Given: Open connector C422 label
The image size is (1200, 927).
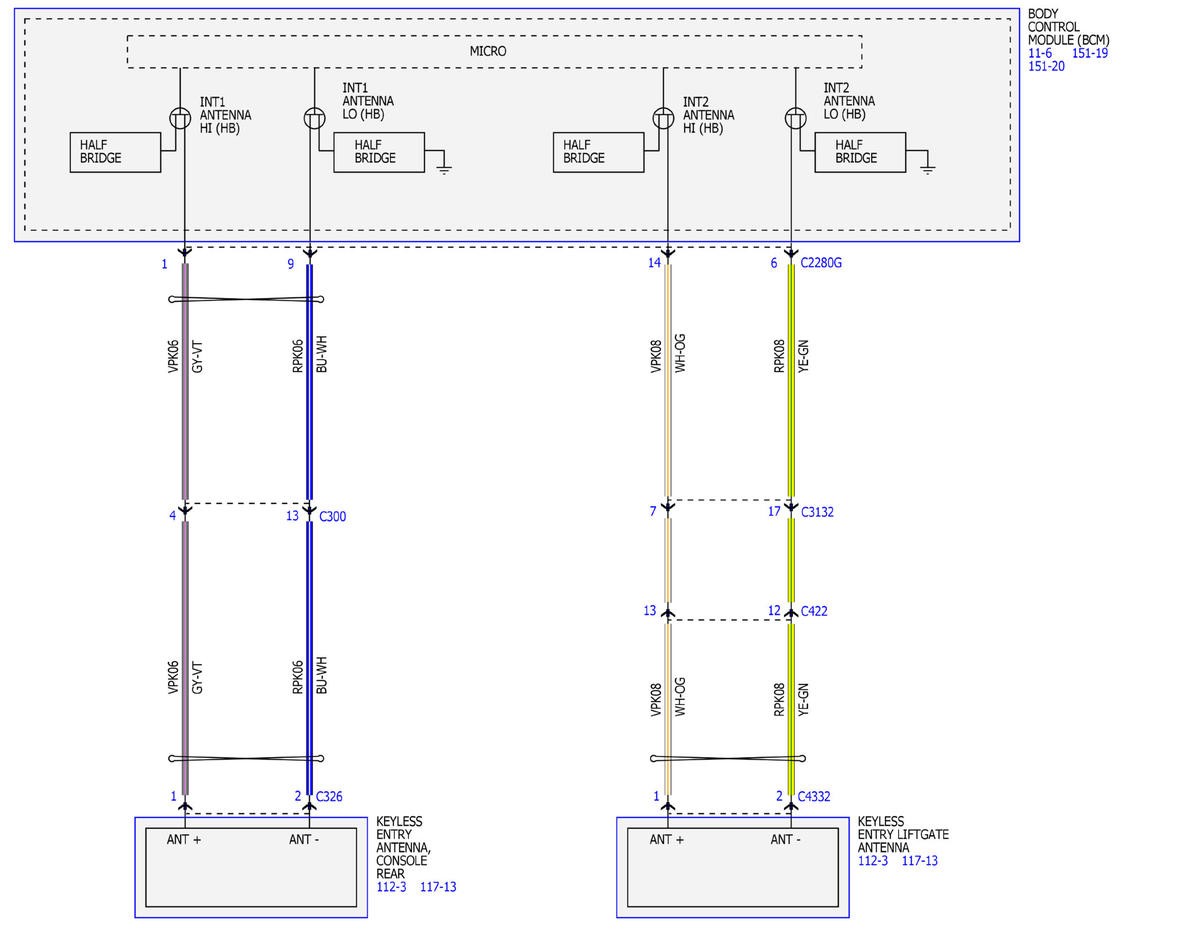Looking at the screenshot, I should (816, 611).
